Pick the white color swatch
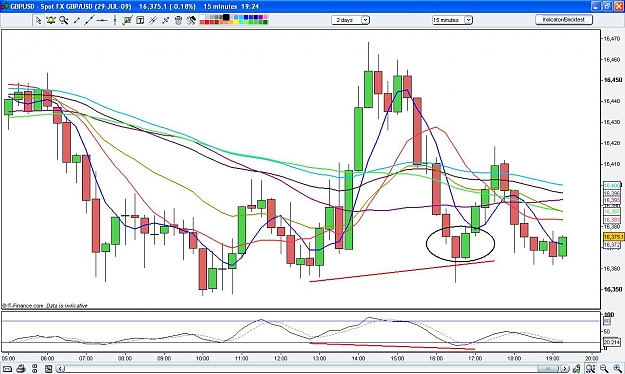Viewport: 625px width, 374px height. 202,17
